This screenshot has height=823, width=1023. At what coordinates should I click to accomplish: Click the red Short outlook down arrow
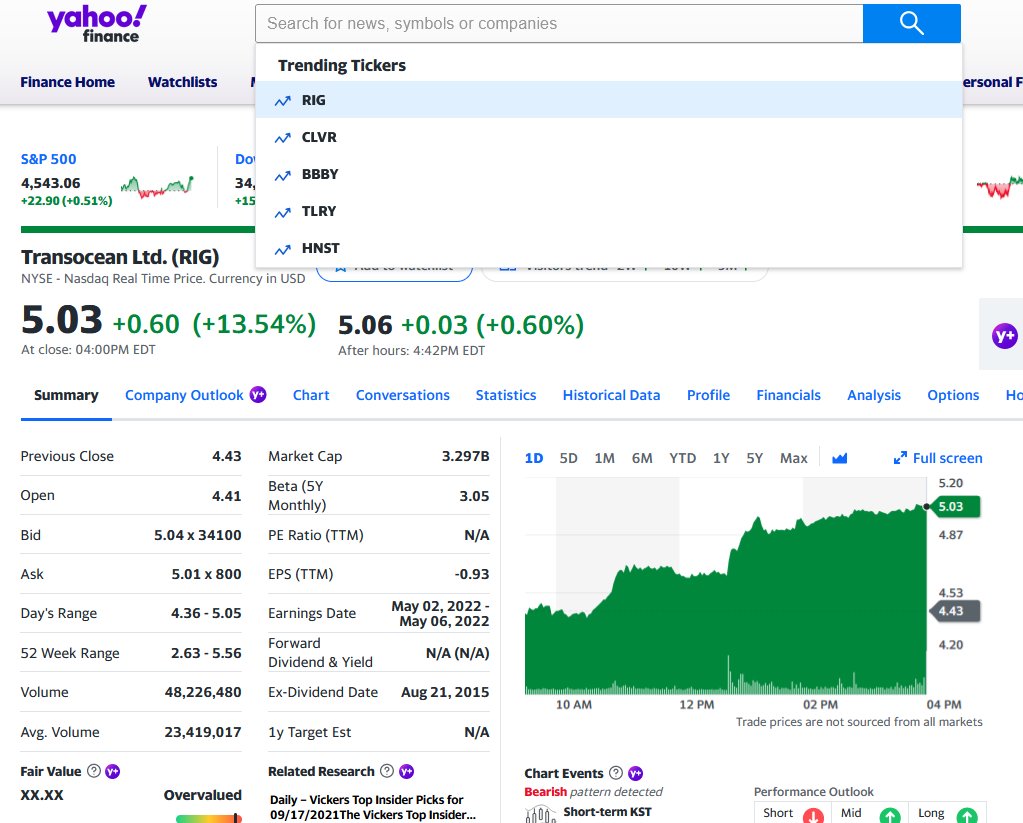pyautogui.click(x=813, y=815)
